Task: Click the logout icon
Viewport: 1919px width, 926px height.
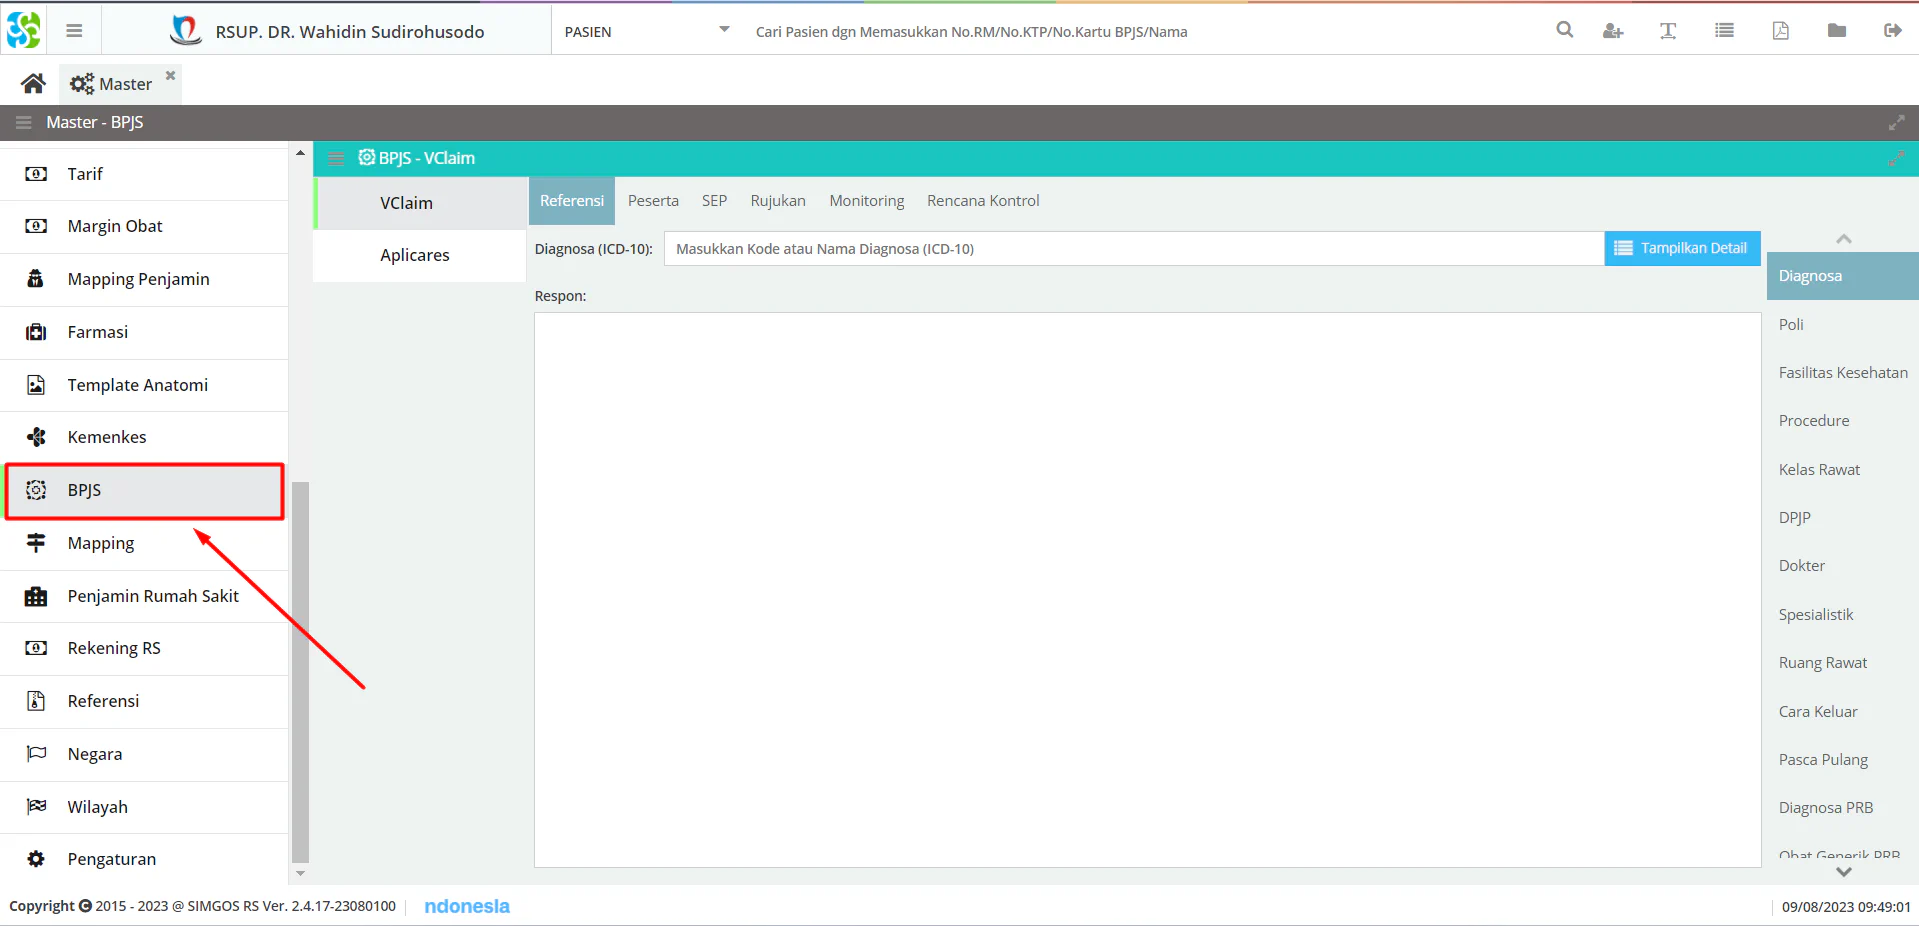Action: [x=1892, y=31]
